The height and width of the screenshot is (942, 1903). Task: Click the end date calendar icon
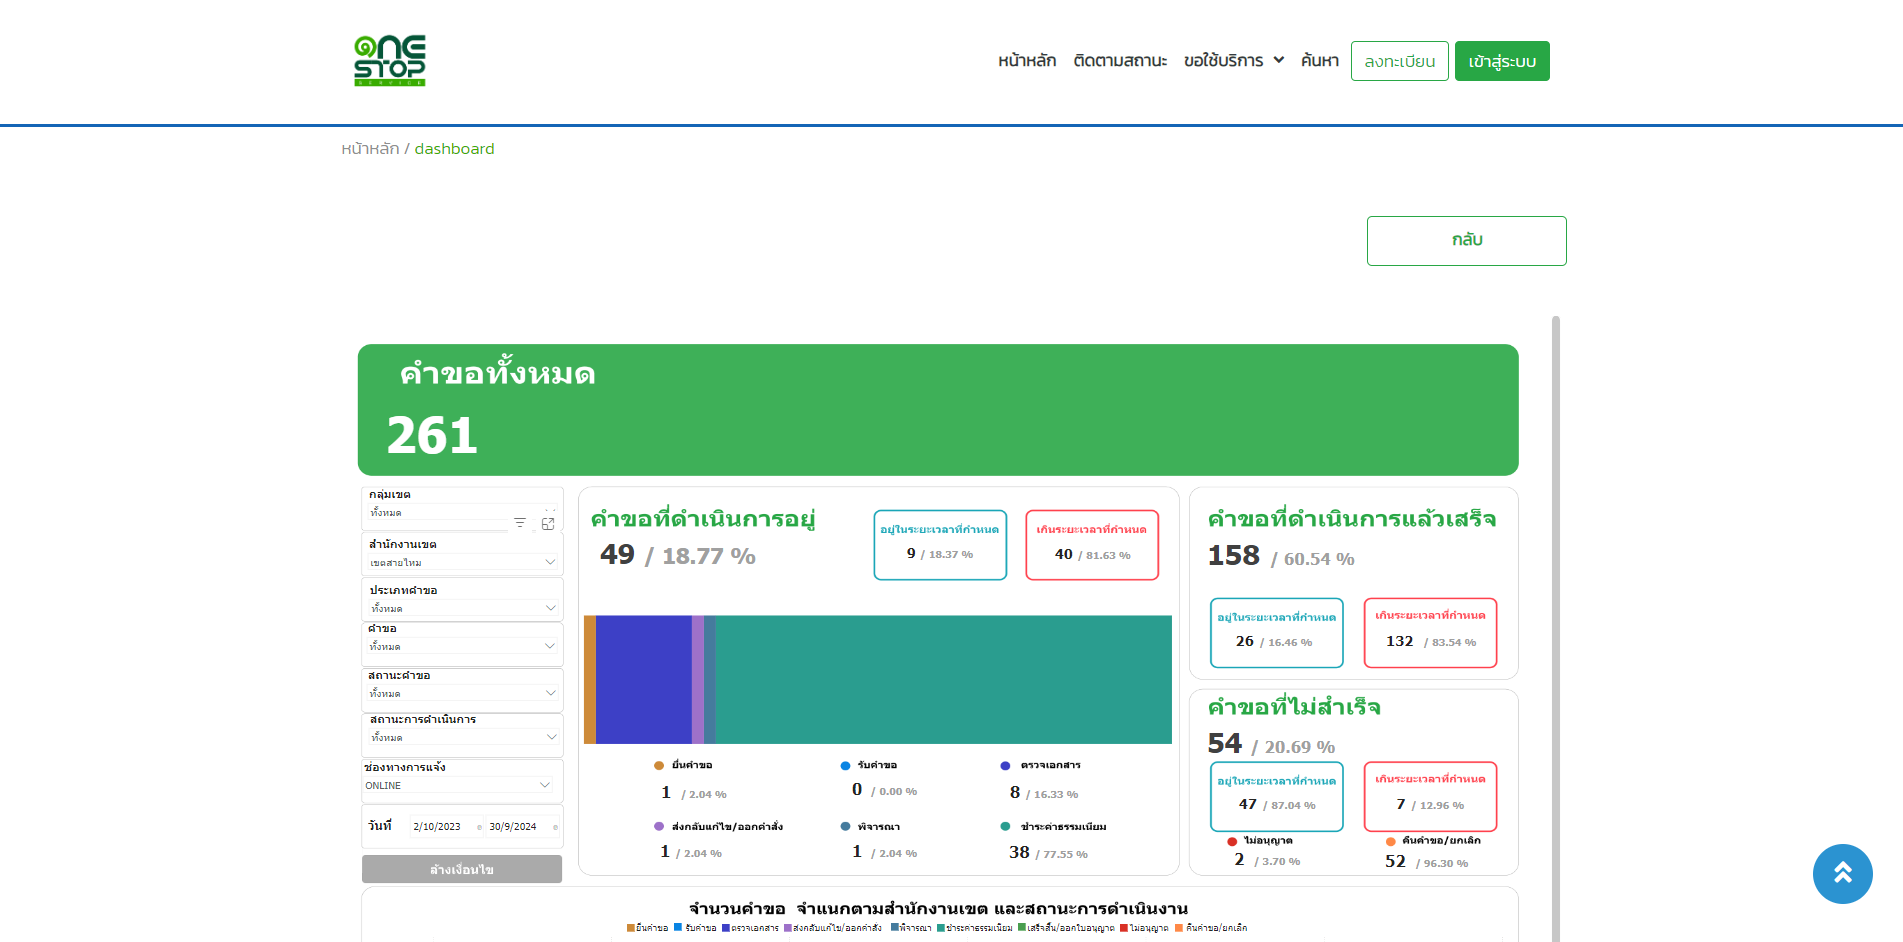point(555,827)
